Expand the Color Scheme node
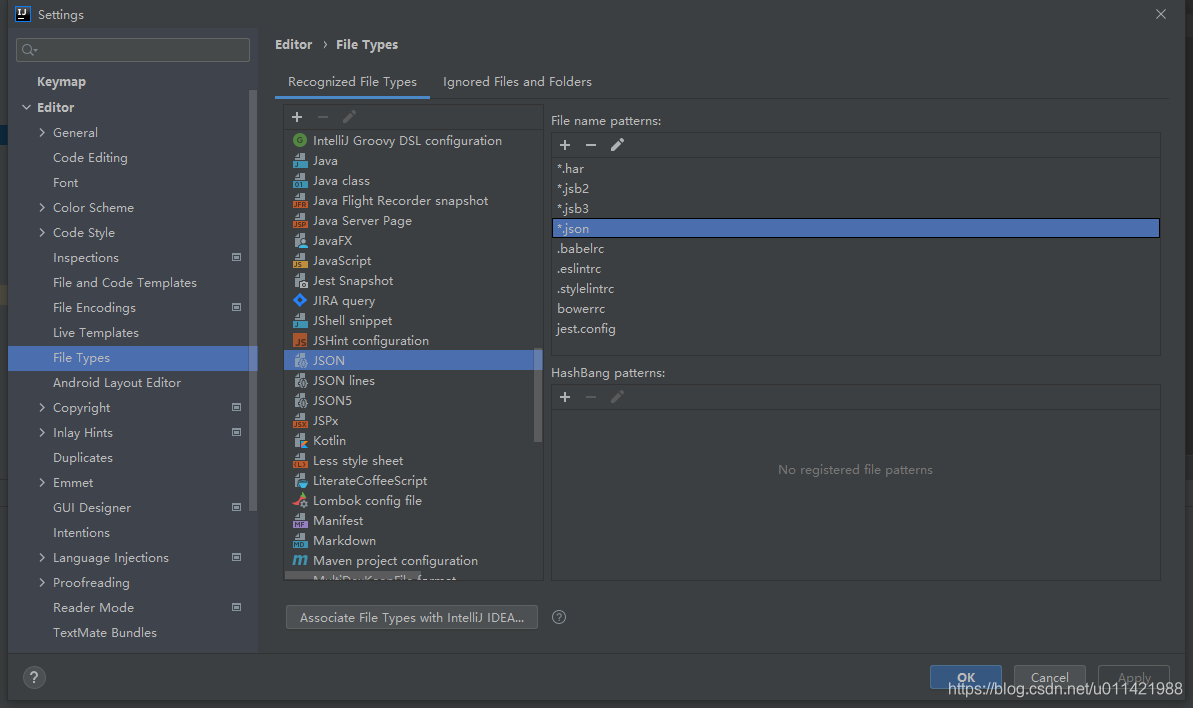1193x708 pixels. pyautogui.click(x=42, y=208)
